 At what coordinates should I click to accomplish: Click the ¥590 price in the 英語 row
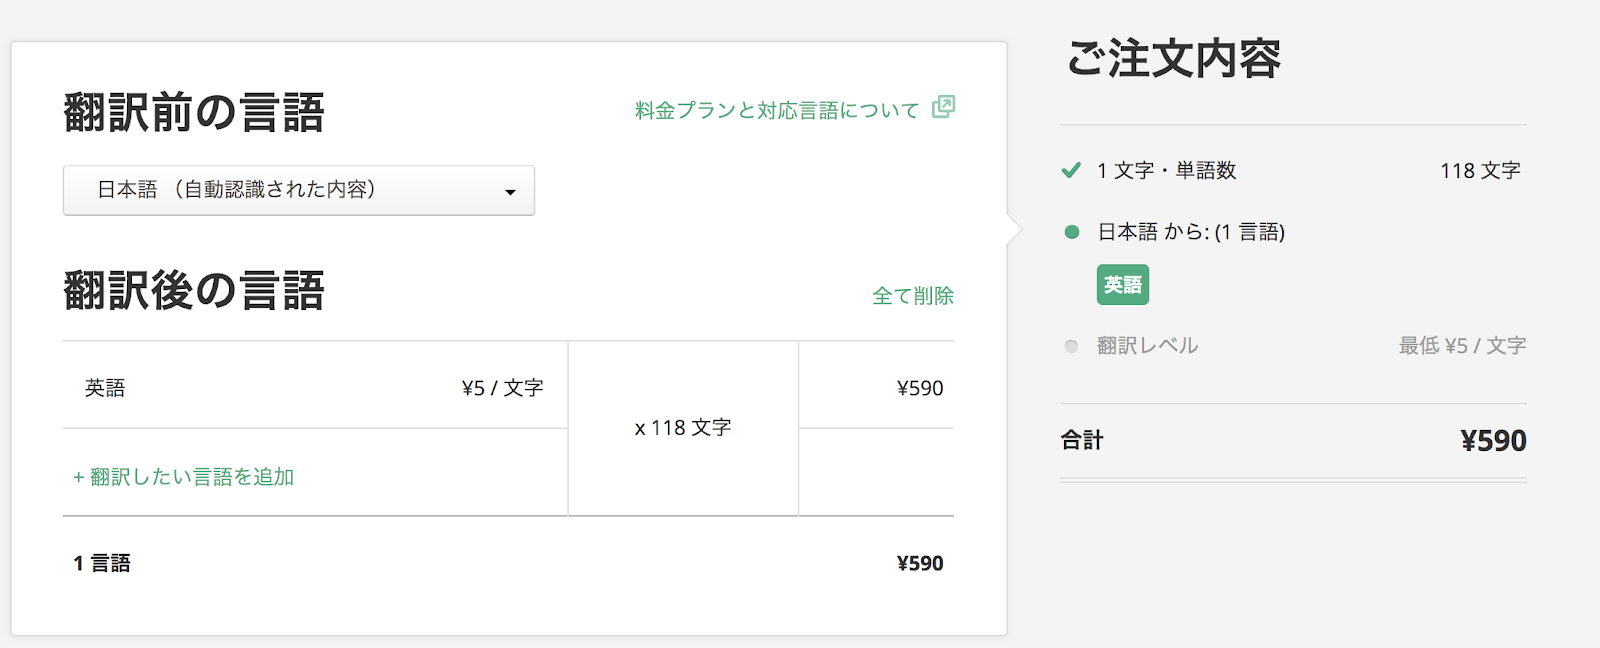click(919, 388)
